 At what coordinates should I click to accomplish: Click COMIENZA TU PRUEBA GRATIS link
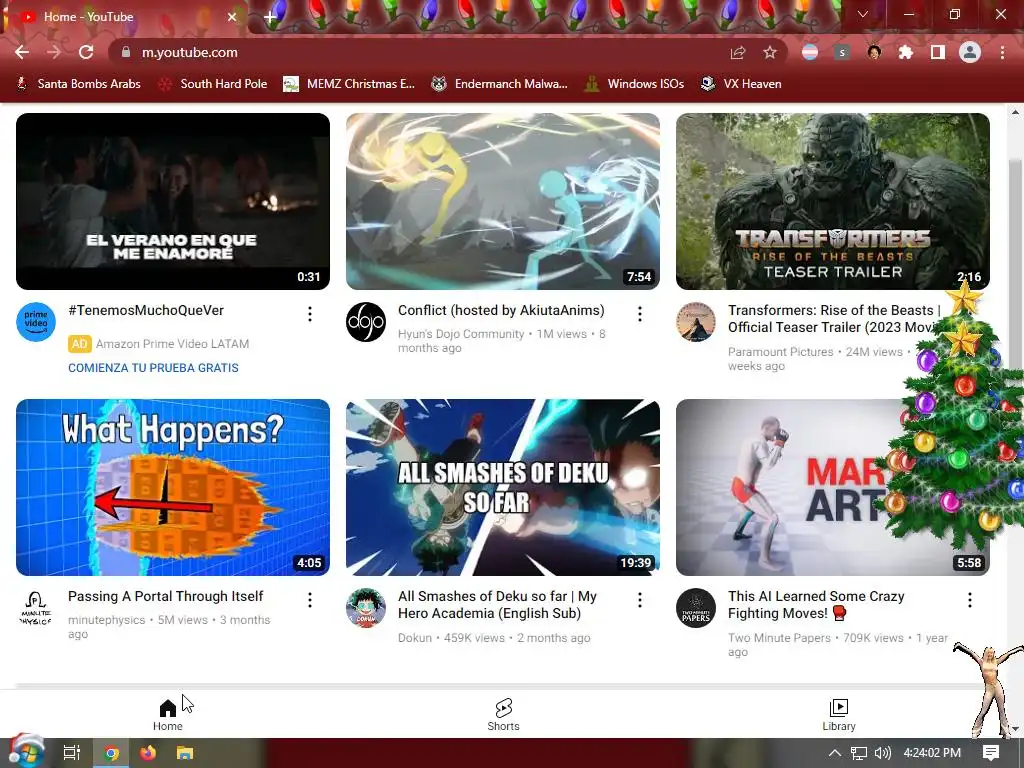153,368
